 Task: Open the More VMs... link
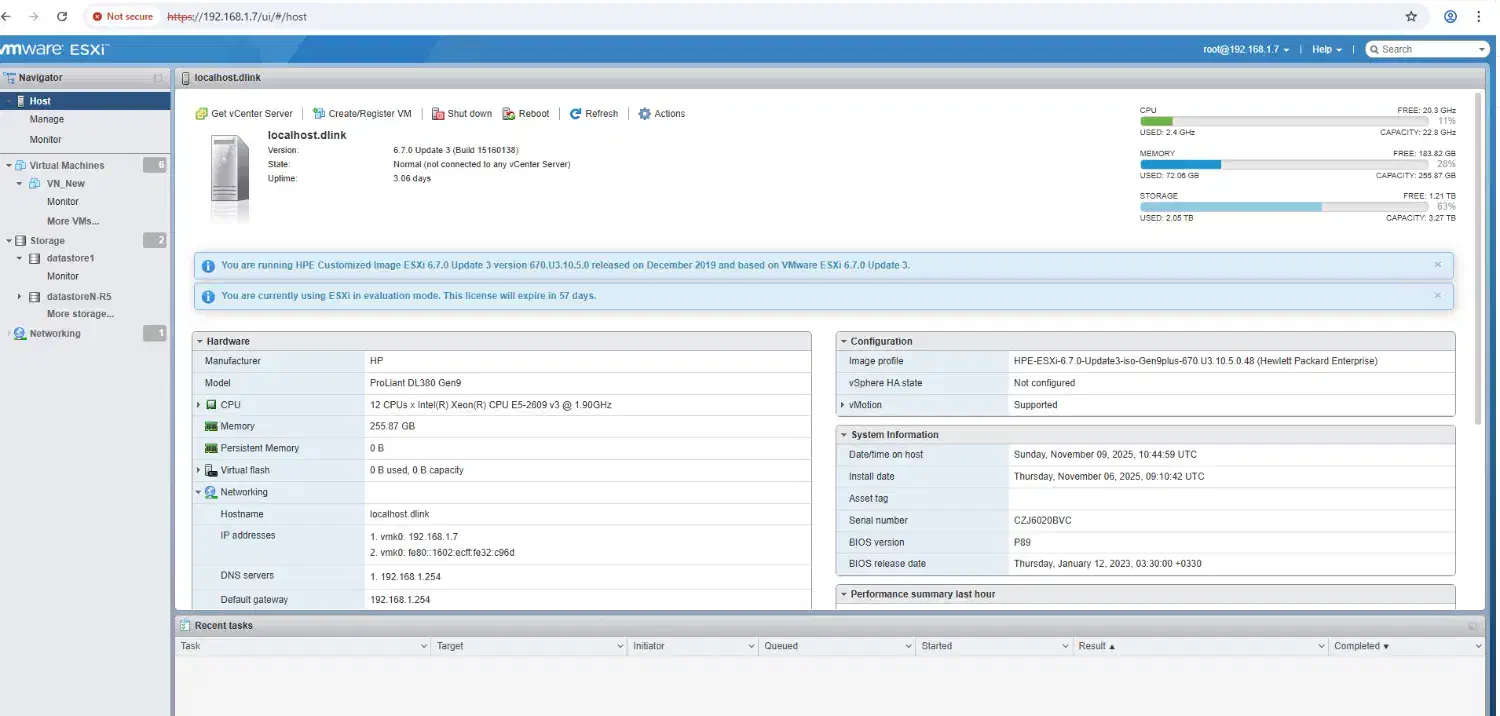[73, 221]
